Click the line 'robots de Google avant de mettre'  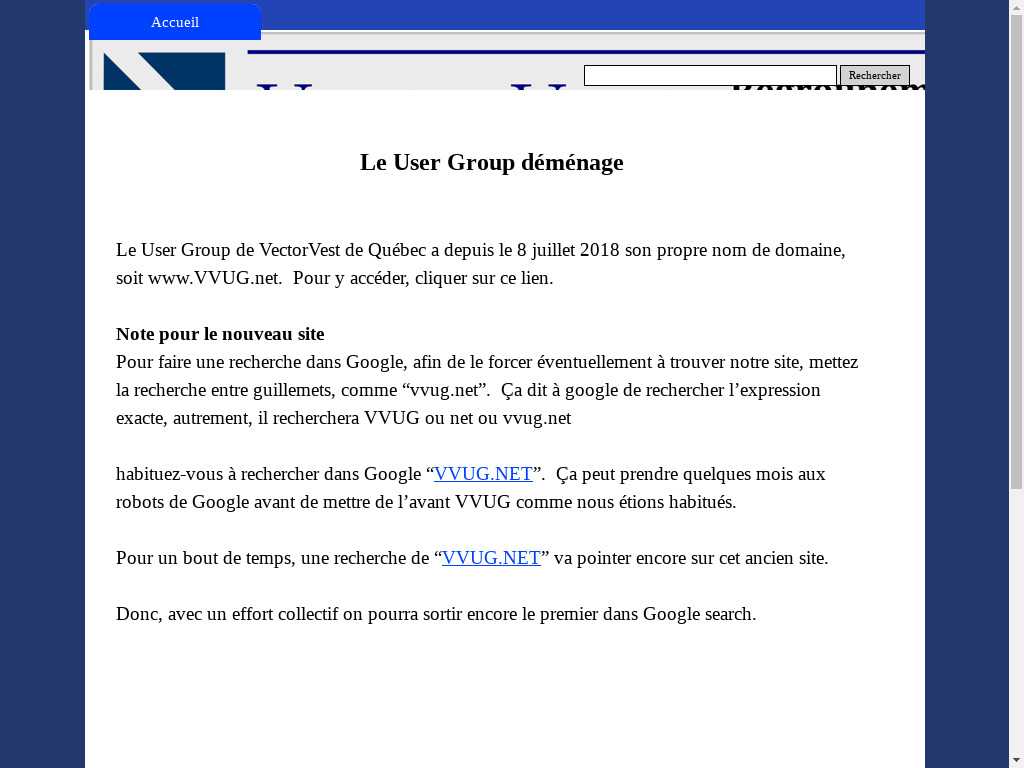(x=426, y=502)
